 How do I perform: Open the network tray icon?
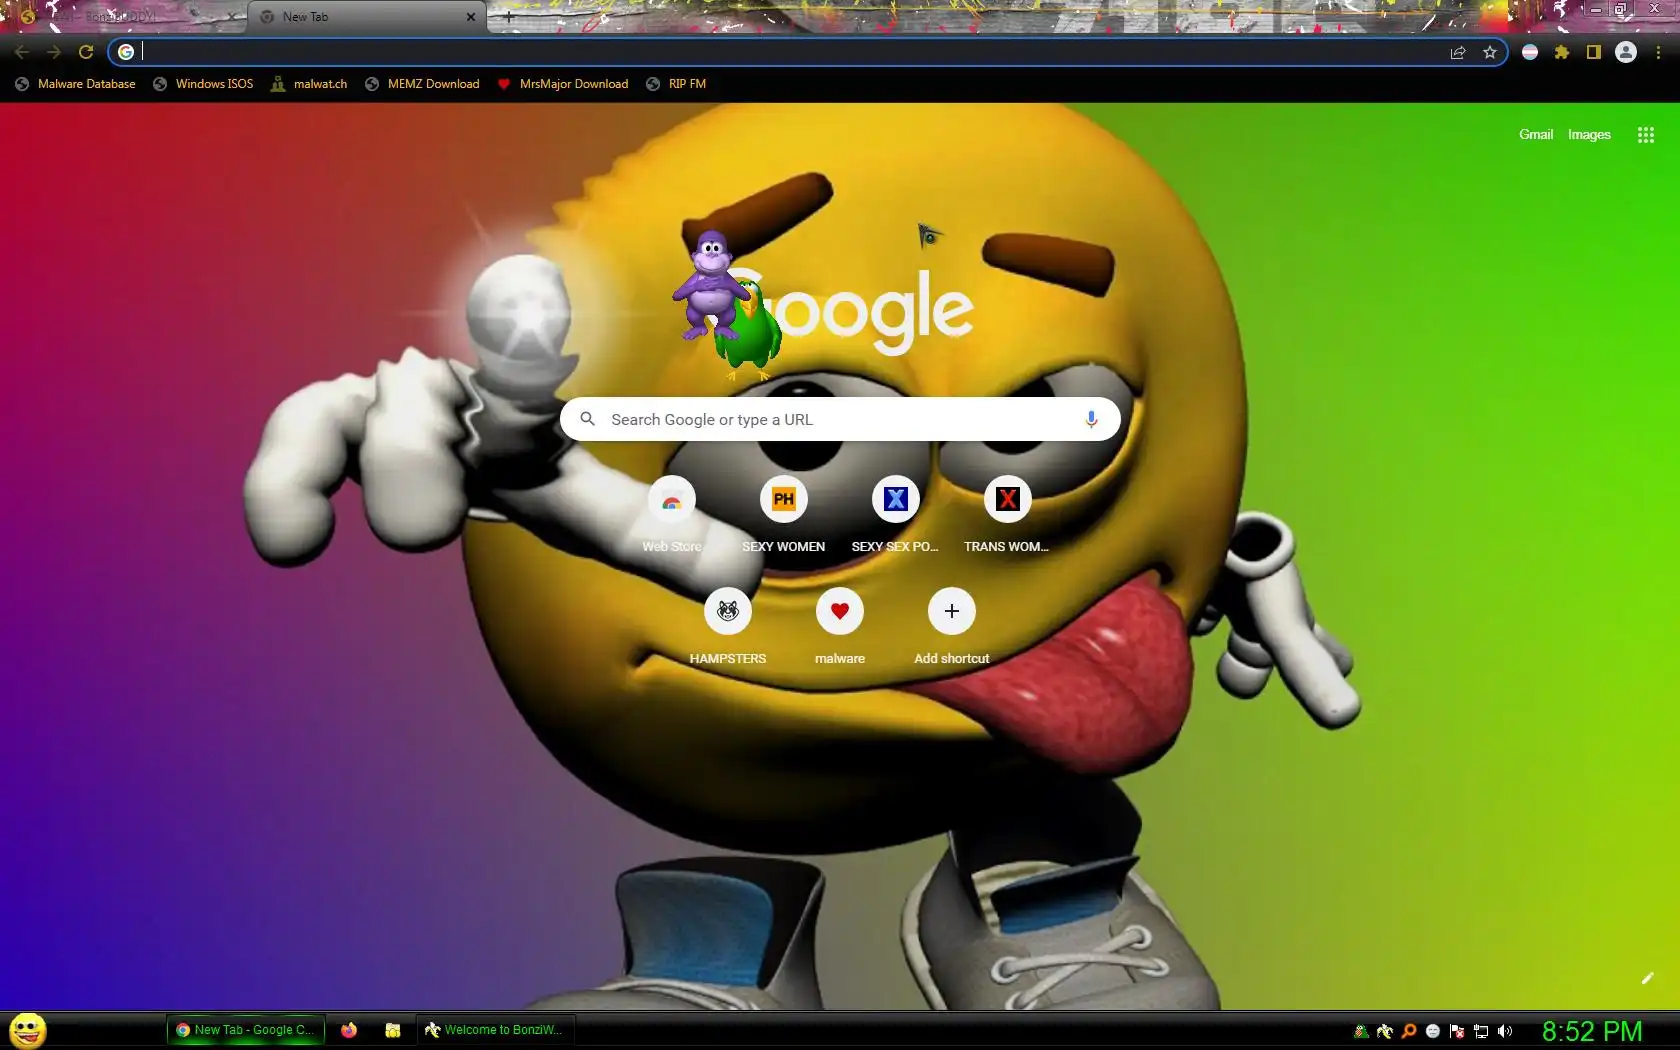point(1481,1031)
